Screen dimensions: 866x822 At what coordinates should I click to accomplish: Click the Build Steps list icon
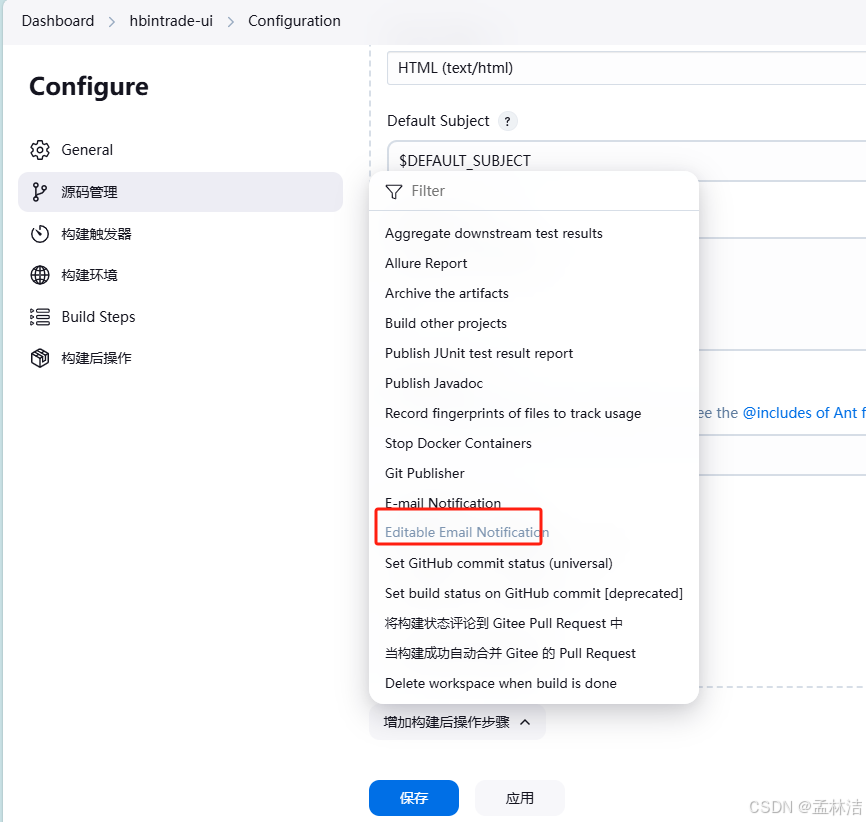tap(40, 317)
